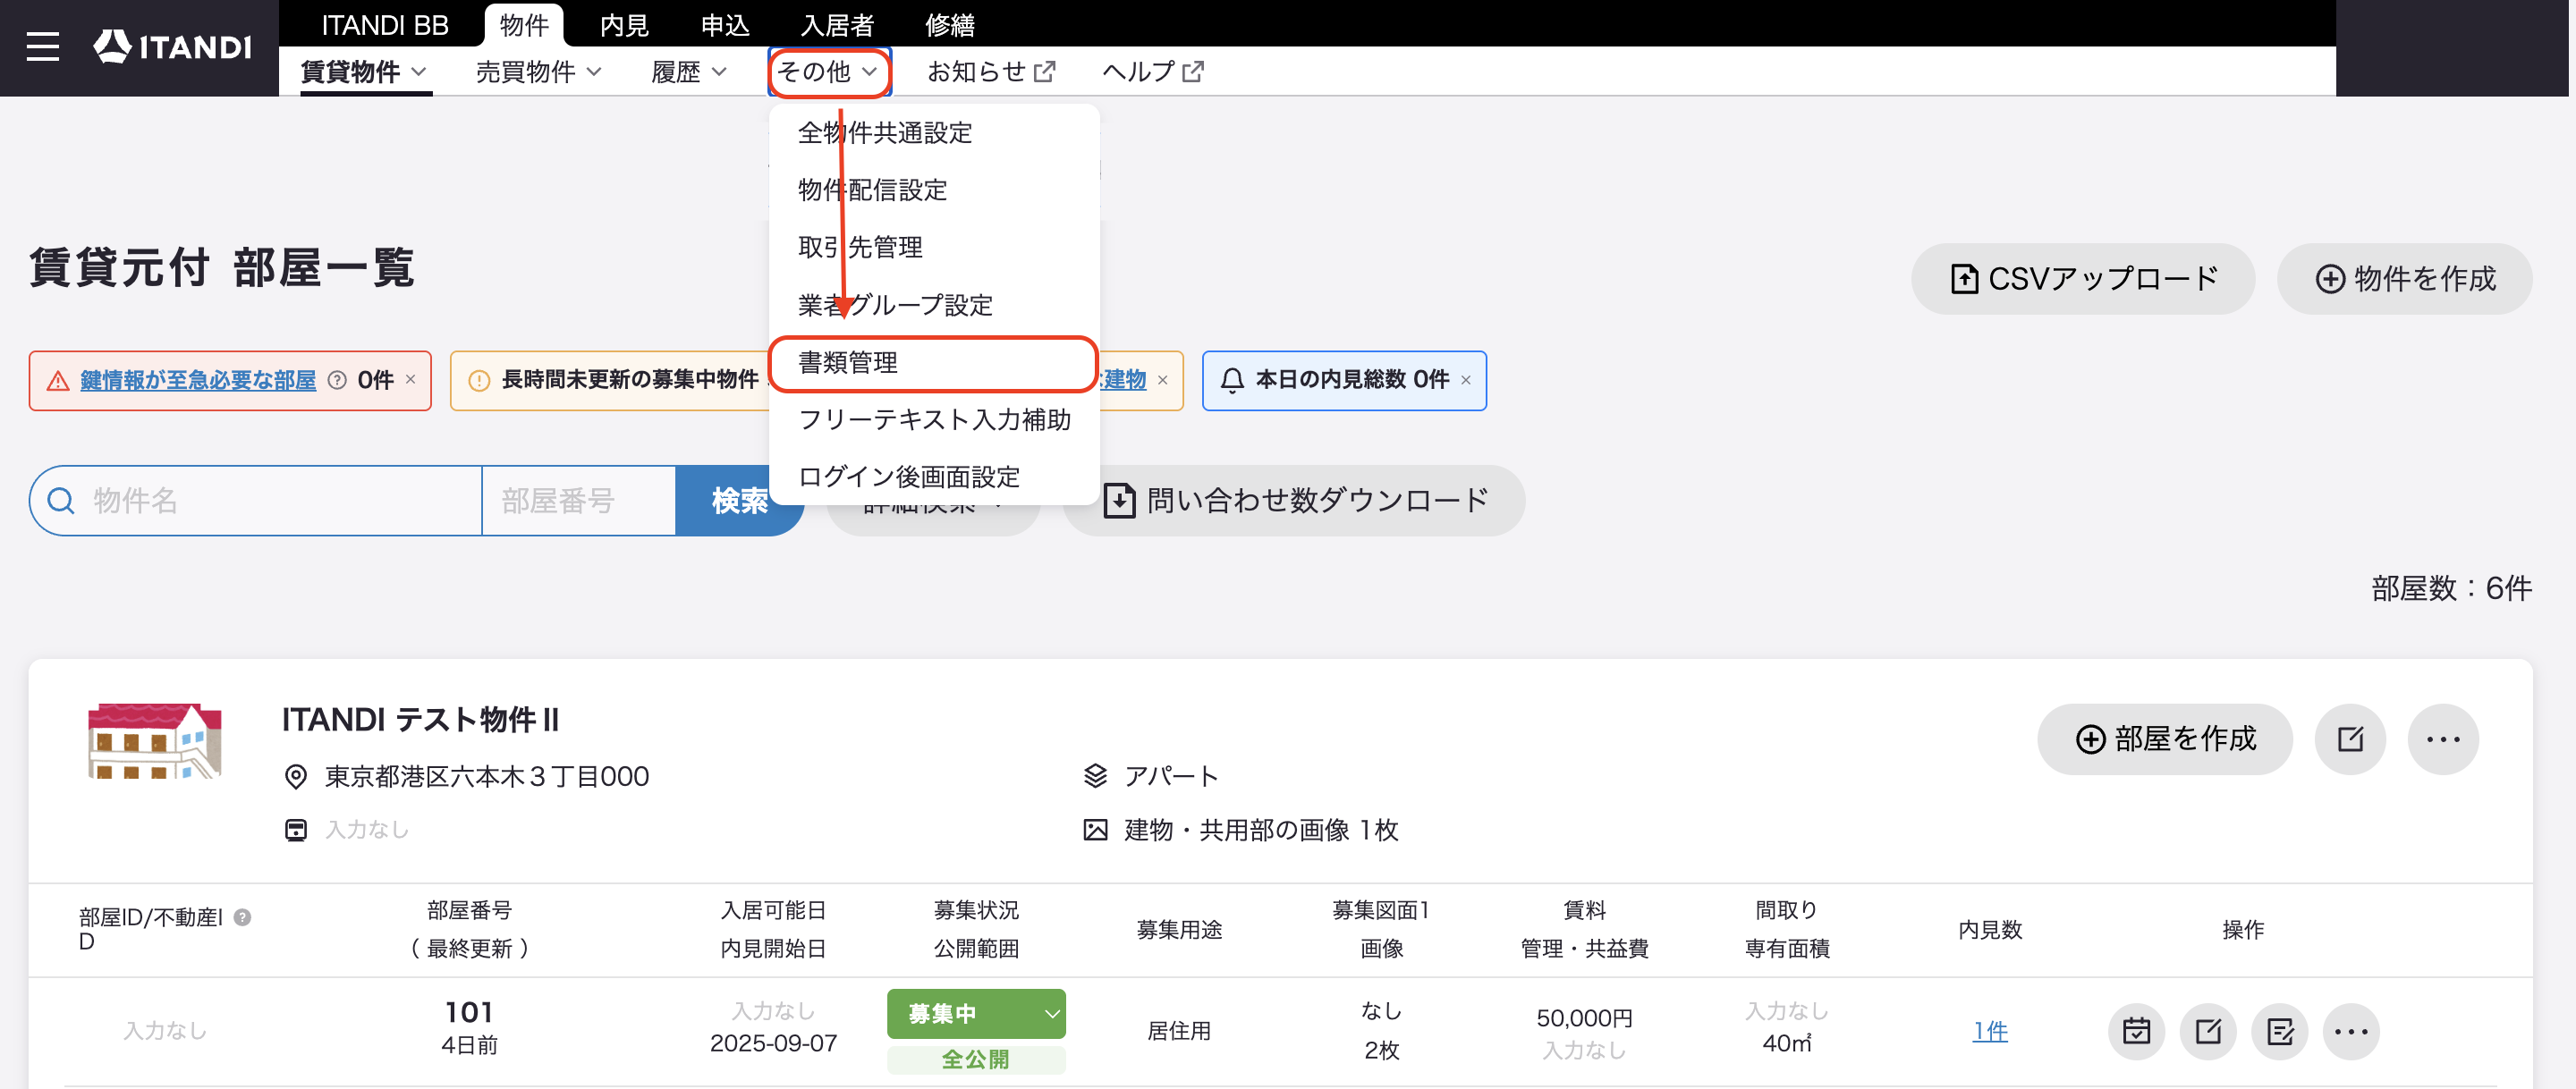Select 全物件共通設定 from the menu
The width and height of the screenshot is (2576, 1089).
click(x=934, y=133)
